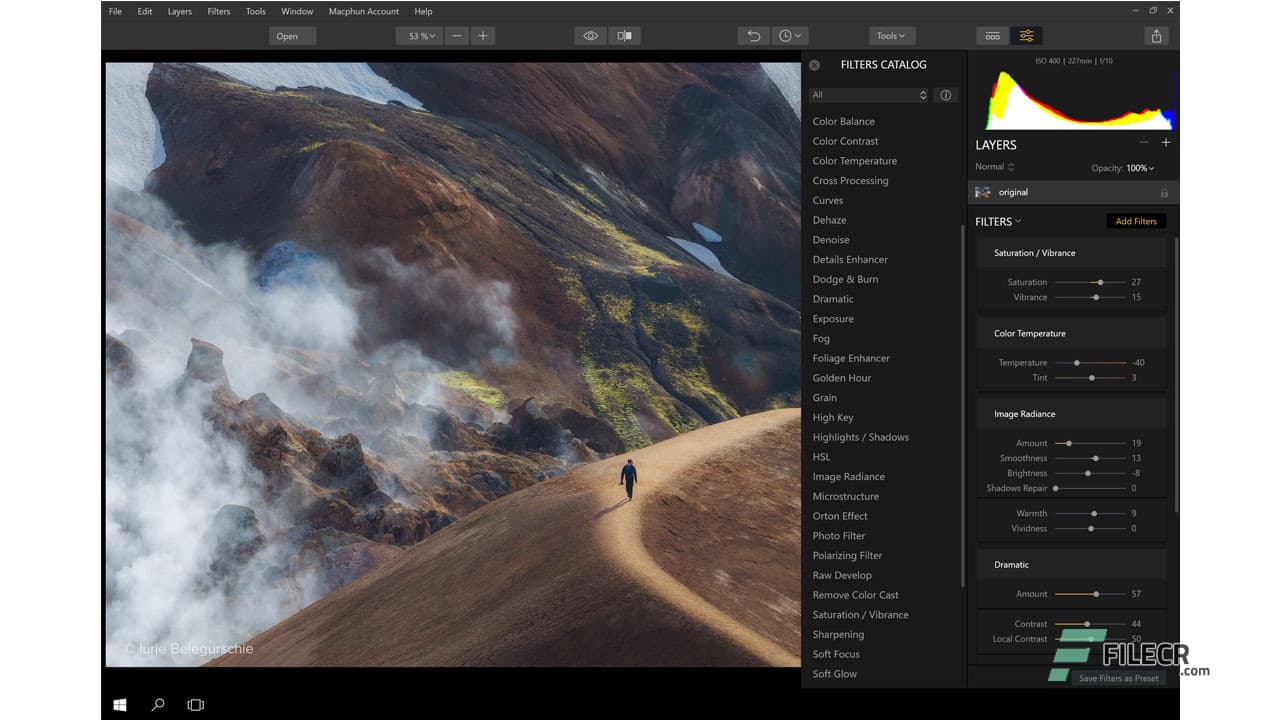The image size is (1280, 720).
Task: Click the undo arrow icon
Action: click(x=753, y=35)
